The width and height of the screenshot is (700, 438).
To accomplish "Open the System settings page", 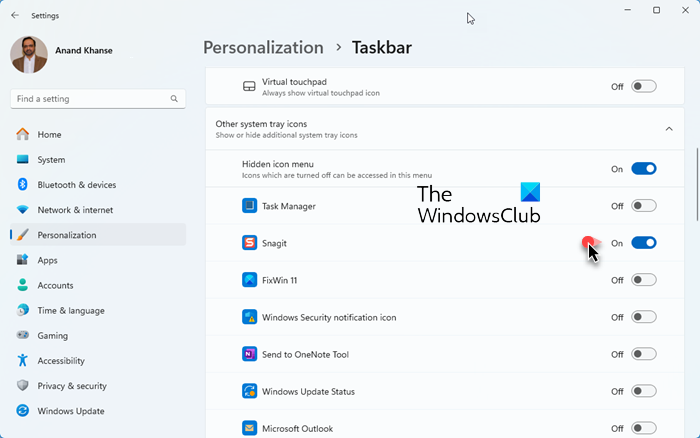I will (x=98, y=159).
